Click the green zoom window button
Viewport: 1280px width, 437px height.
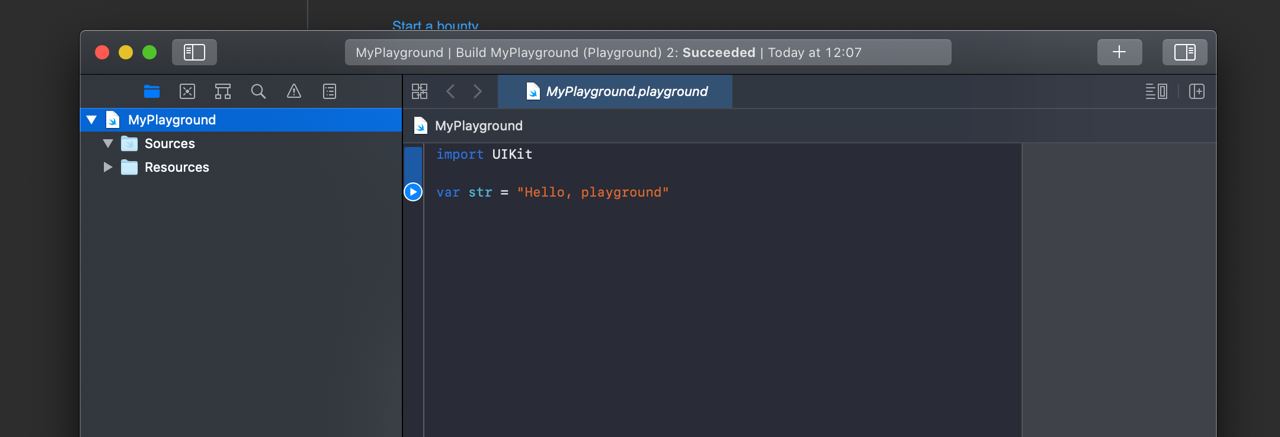[150, 52]
